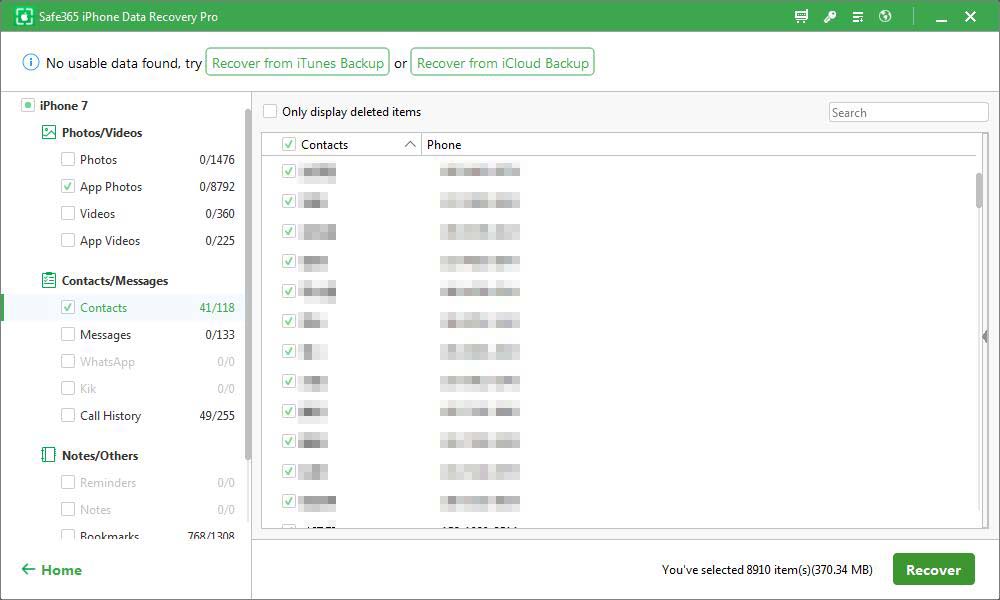Screen dimensions: 1000x600
Task: Click the selected items summary text
Action: click(x=767, y=569)
